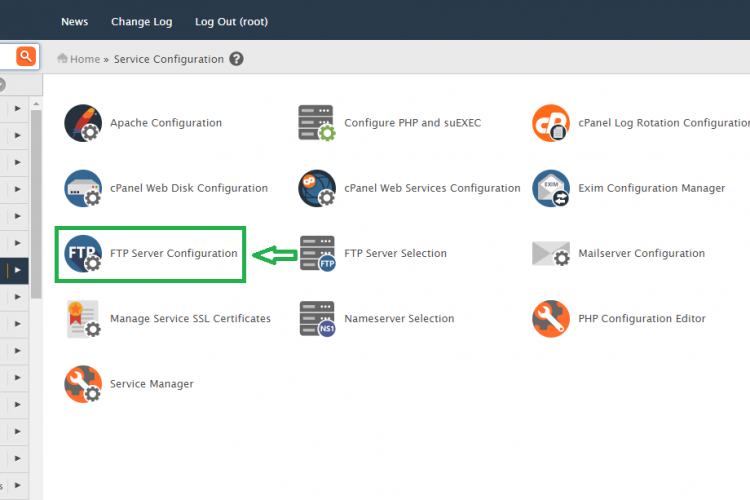Open Service Manager link

152,384
